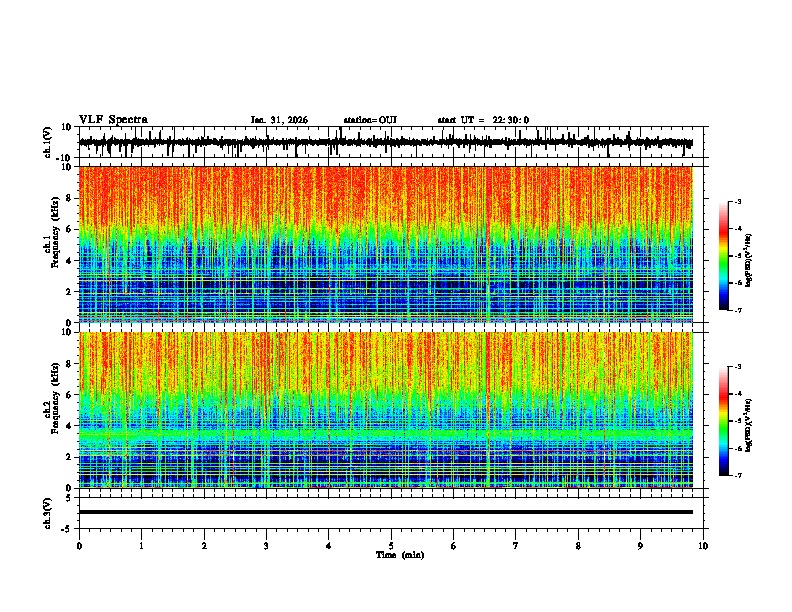
Task: Click the "8" kHz tick on ch.1 spectrogram
Action: 69,198
